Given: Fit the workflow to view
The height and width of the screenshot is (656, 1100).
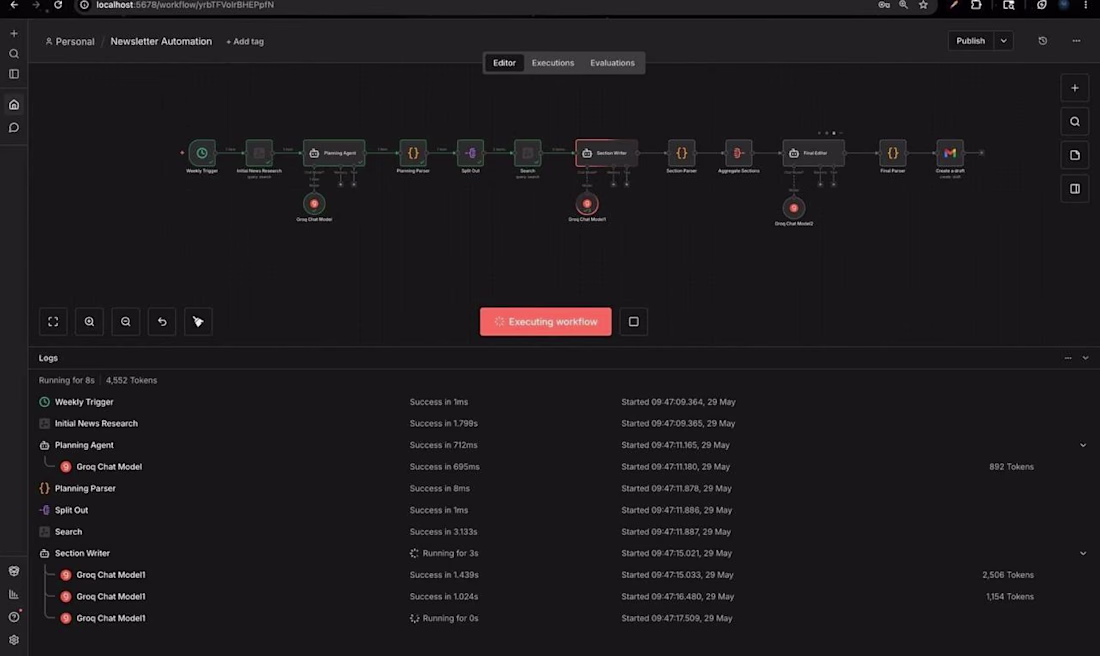Looking at the screenshot, I should (x=53, y=321).
